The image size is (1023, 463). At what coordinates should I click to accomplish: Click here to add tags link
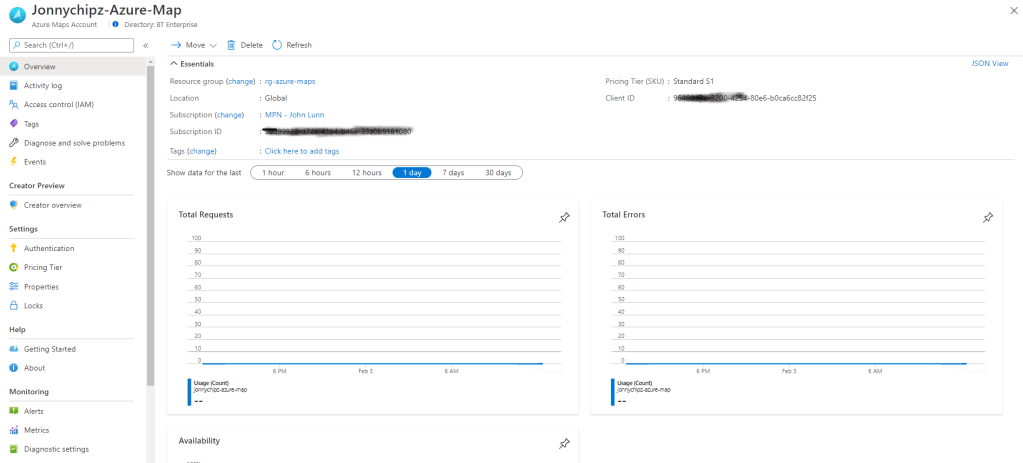[302, 151]
